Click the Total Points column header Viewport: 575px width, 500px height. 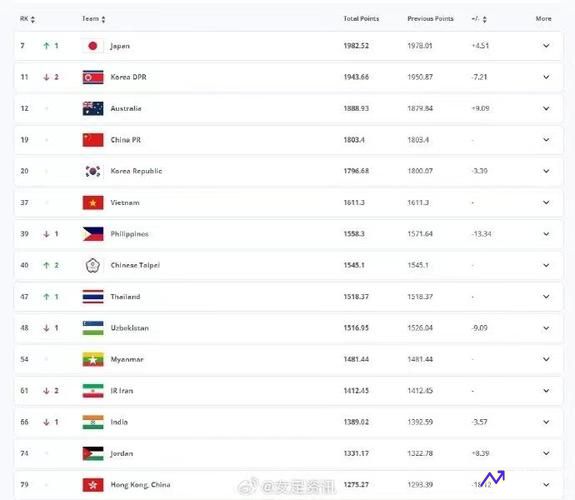point(361,19)
